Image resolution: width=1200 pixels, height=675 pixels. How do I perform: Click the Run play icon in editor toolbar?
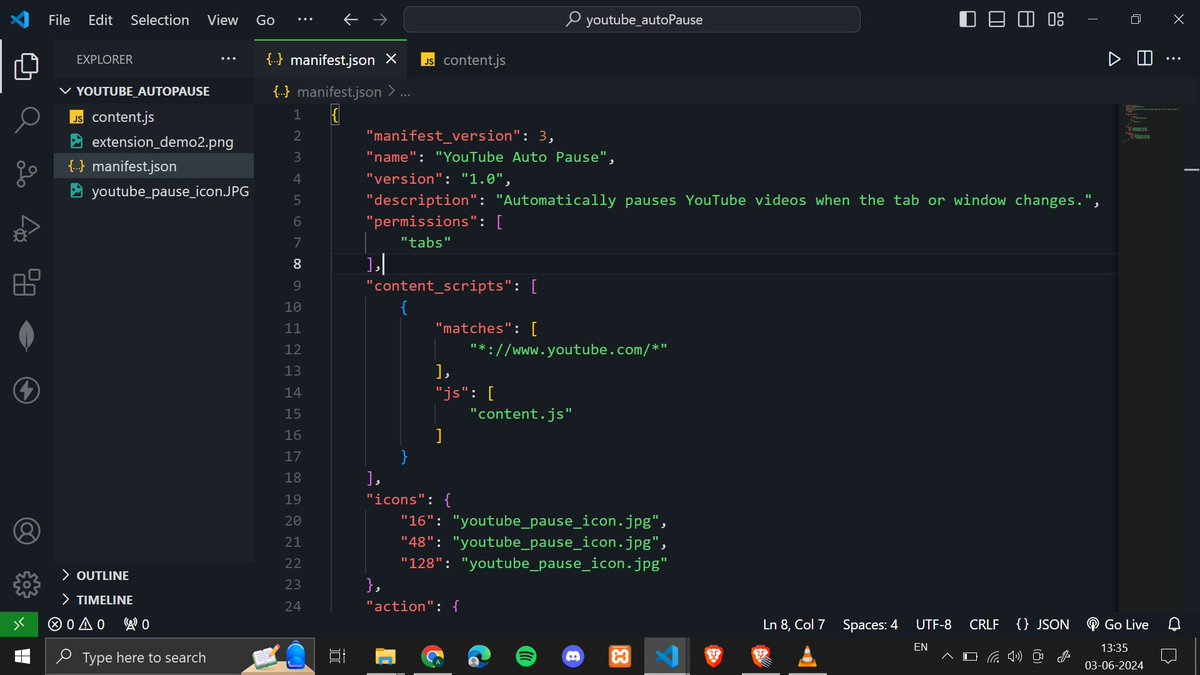[x=1114, y=59]
